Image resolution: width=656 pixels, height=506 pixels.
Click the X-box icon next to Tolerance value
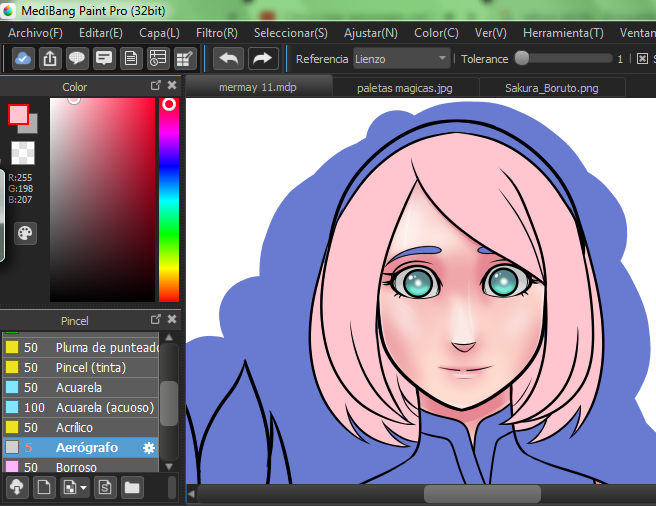pos(642,59)
